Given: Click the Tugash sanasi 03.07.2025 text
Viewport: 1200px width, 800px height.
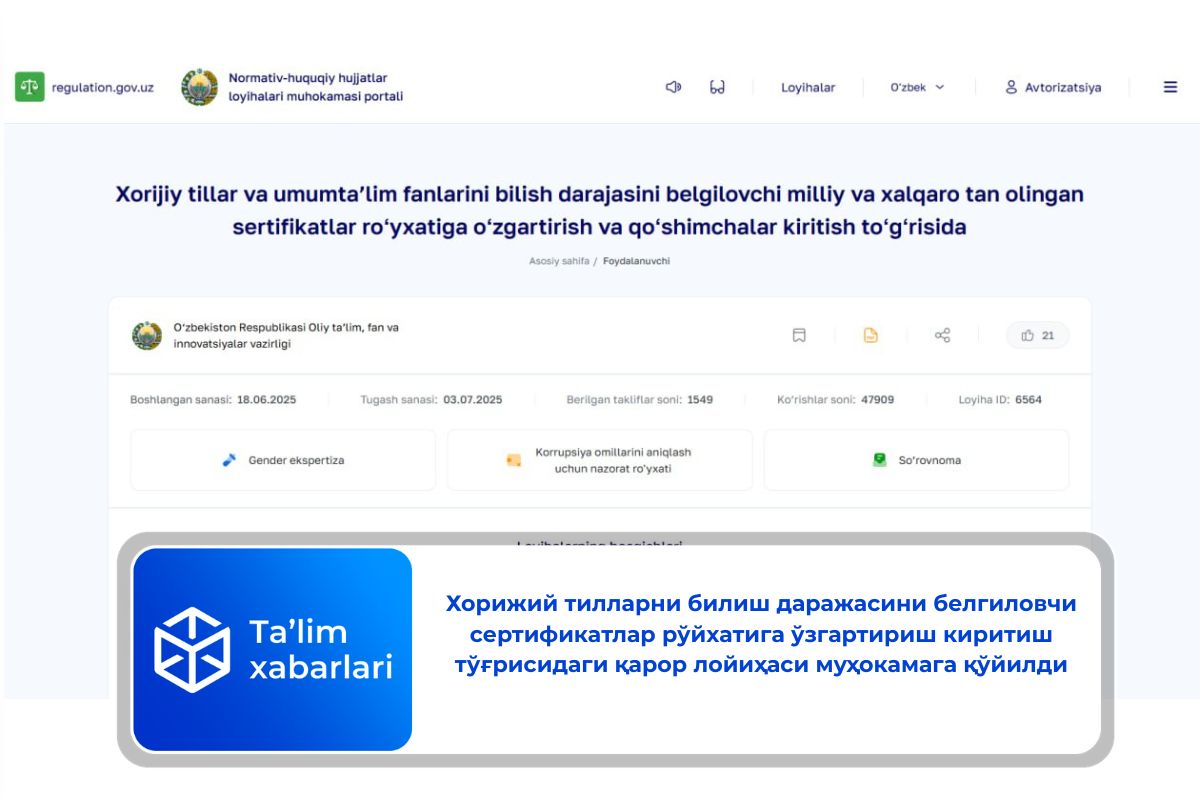Looking at the screenshot, I should tap(431, 400).
